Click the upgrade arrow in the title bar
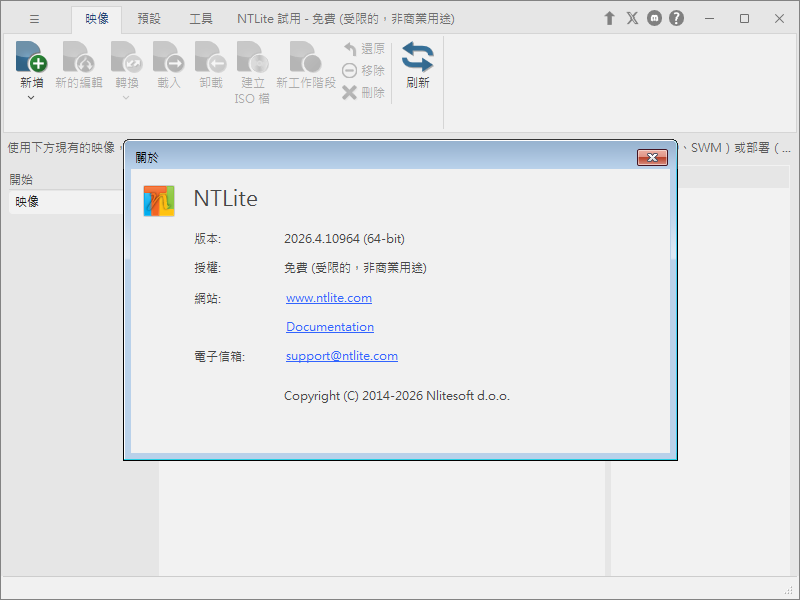The image size is (800, 600). tap(609, 17)
